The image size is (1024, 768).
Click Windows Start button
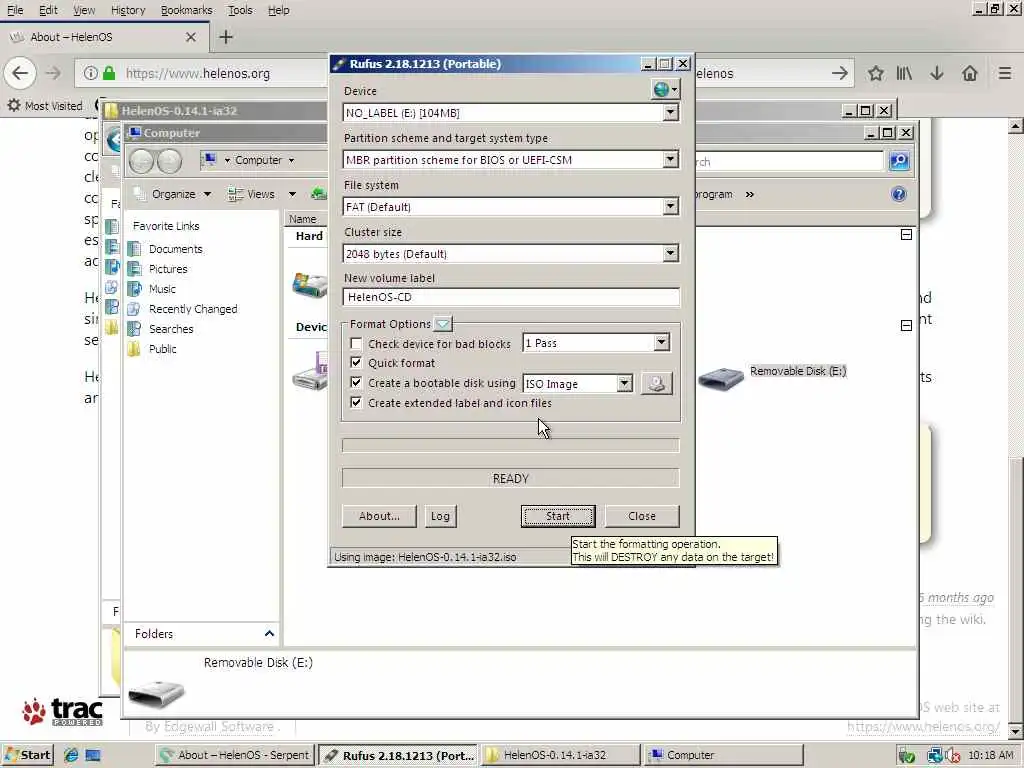tap(27, 755)
